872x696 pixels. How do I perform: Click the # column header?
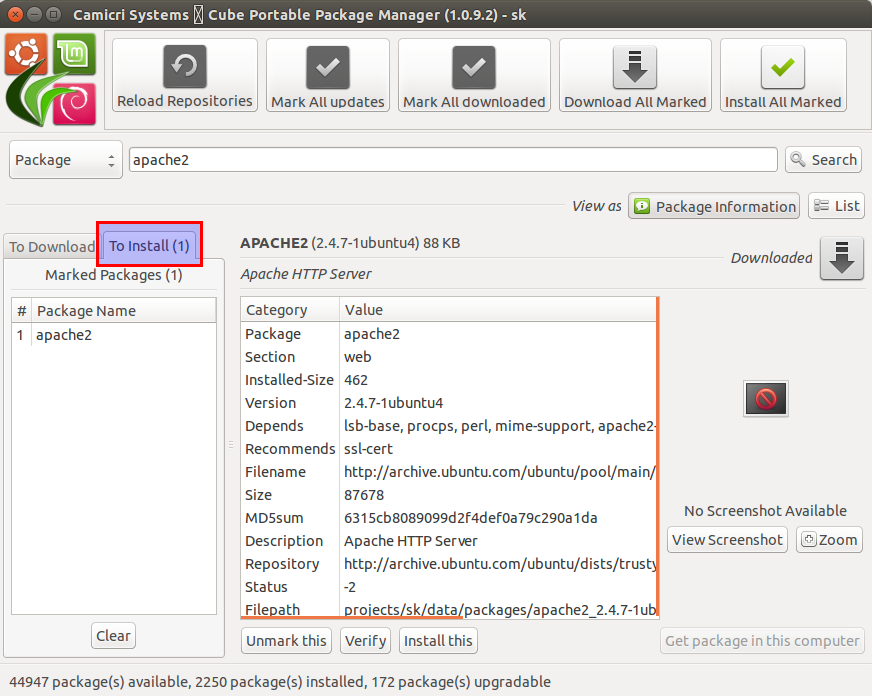pos(22,311)
